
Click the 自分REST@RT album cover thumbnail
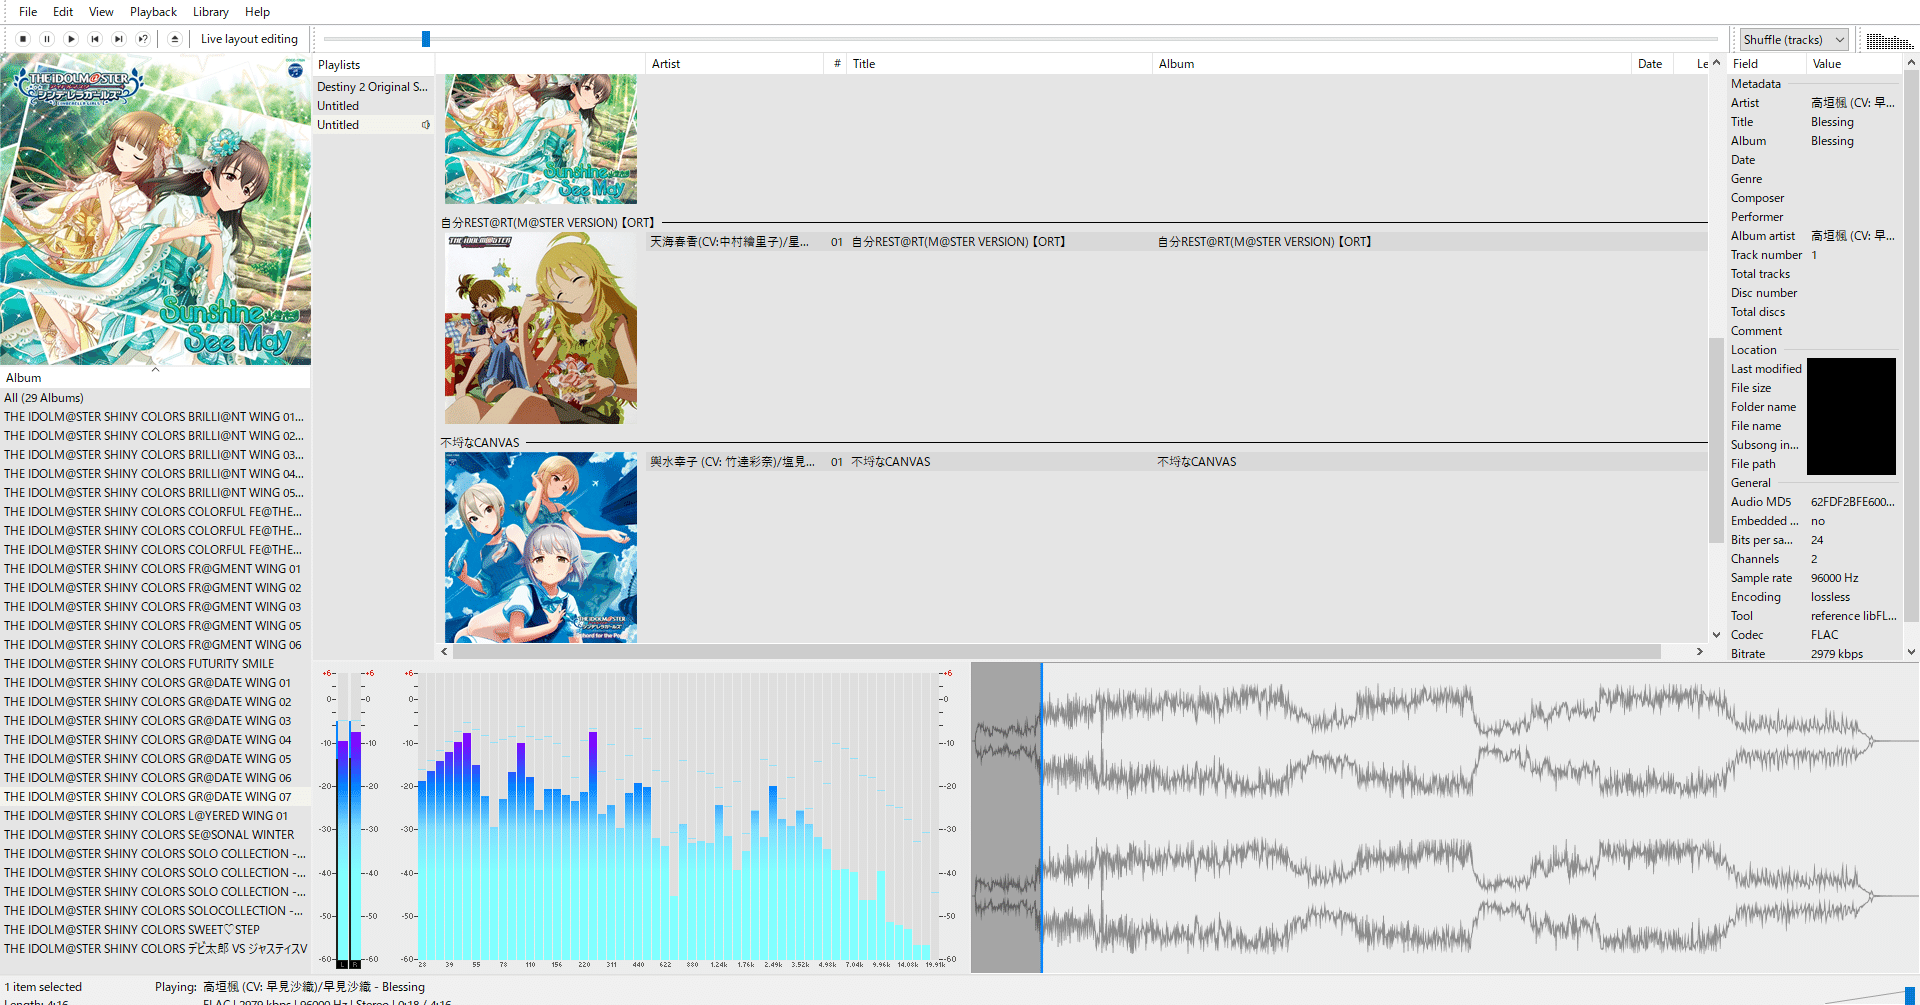pyautogui.click(x=541, y=328)
